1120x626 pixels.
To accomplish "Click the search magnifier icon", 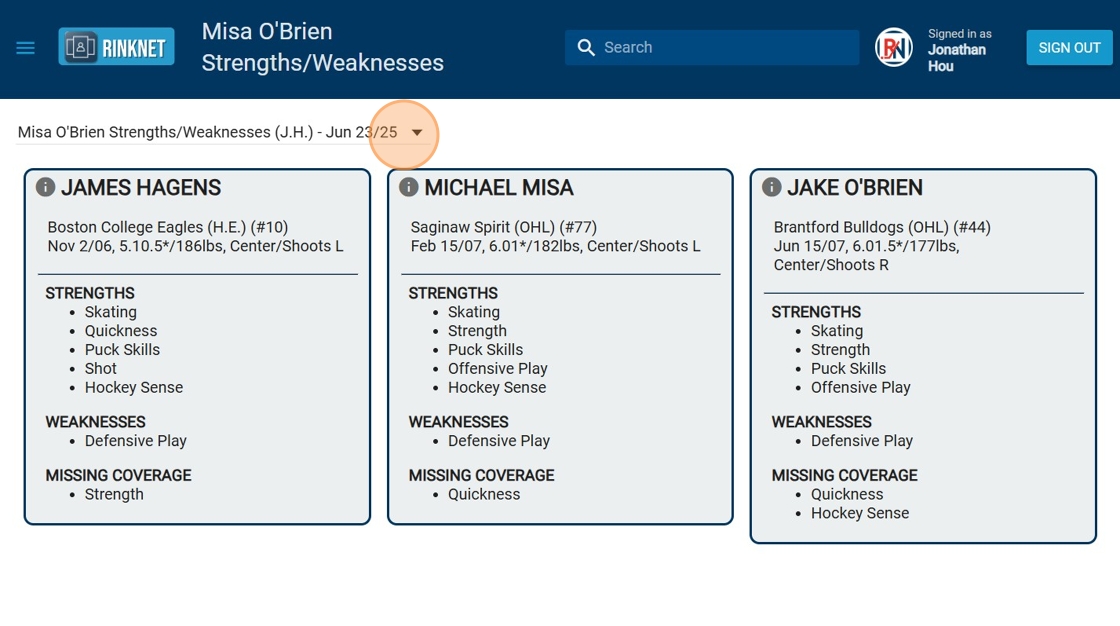I will click(586, 47).
